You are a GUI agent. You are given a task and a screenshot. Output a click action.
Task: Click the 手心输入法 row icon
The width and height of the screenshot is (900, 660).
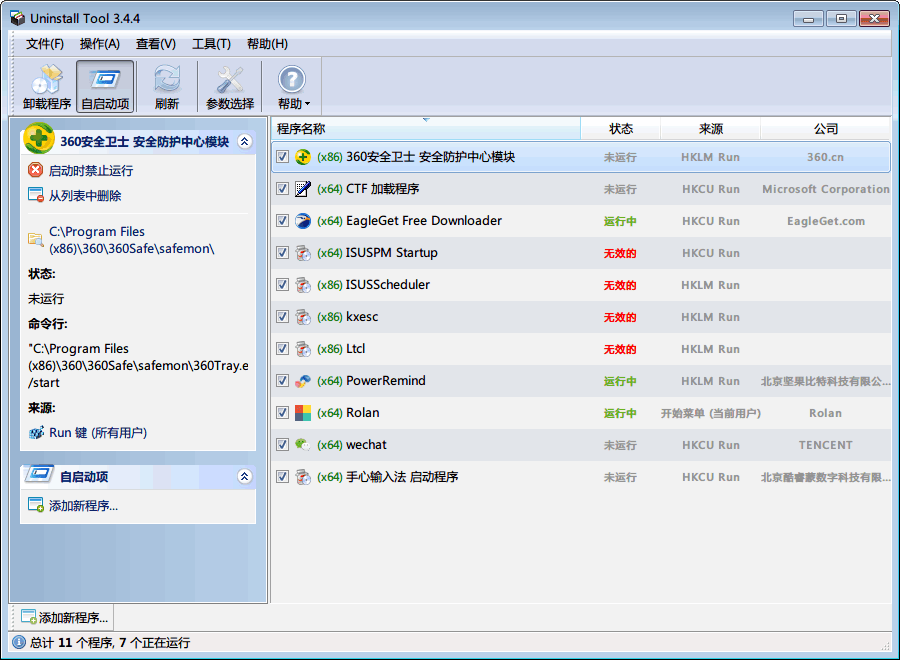(x=303, y=477)
